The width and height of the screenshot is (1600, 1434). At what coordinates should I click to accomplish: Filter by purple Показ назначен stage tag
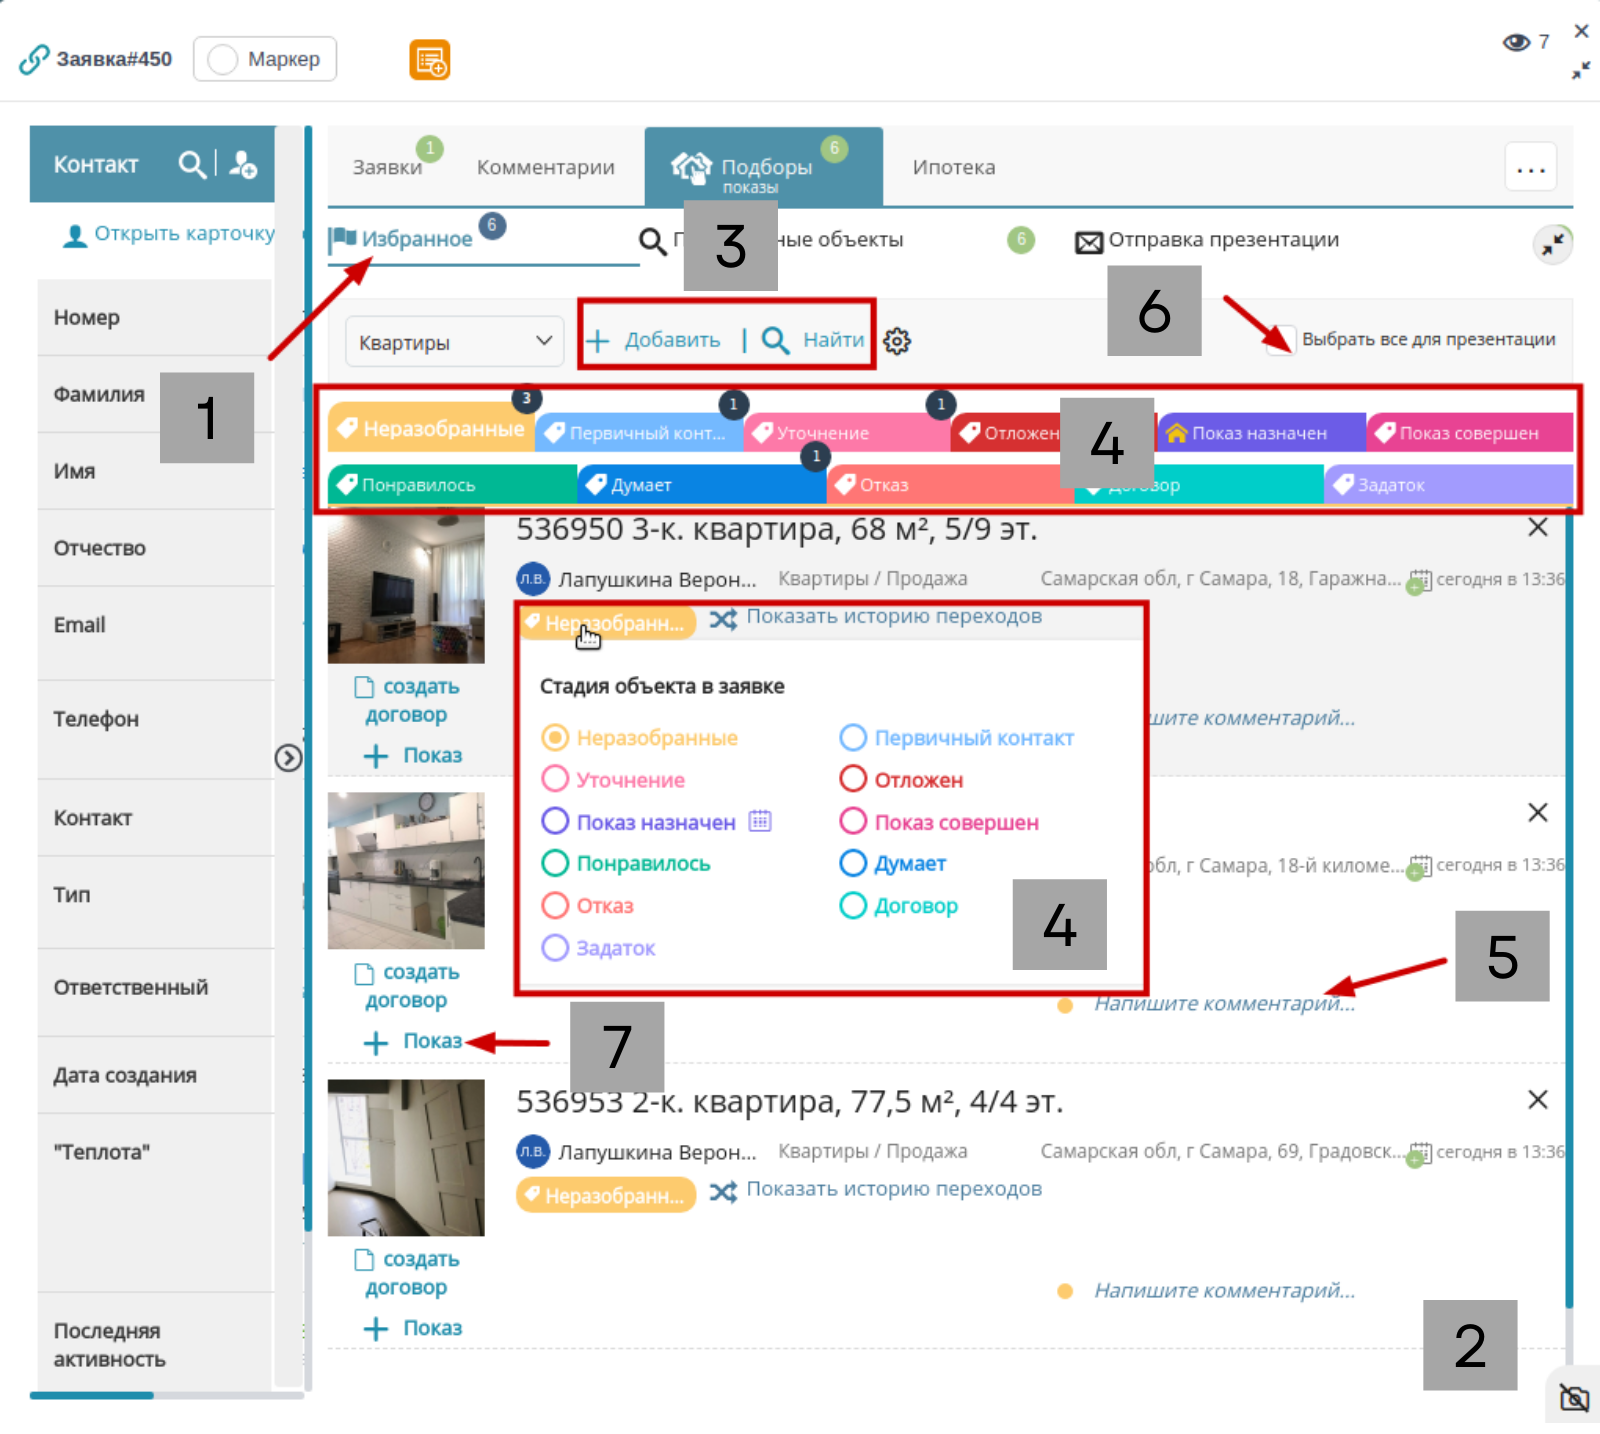coord(1261,433)
